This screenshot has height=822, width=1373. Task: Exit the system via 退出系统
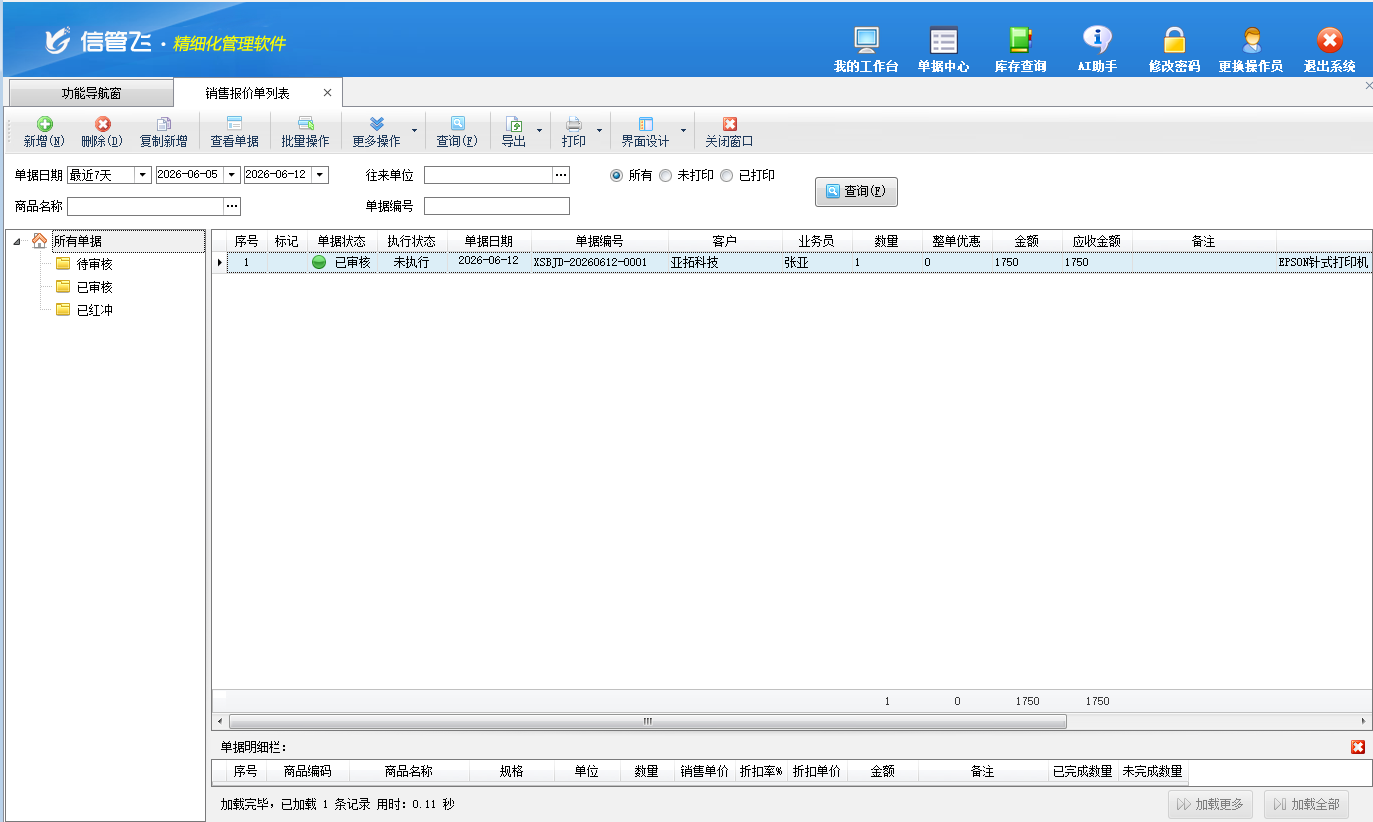click(x=1329, y=50)
